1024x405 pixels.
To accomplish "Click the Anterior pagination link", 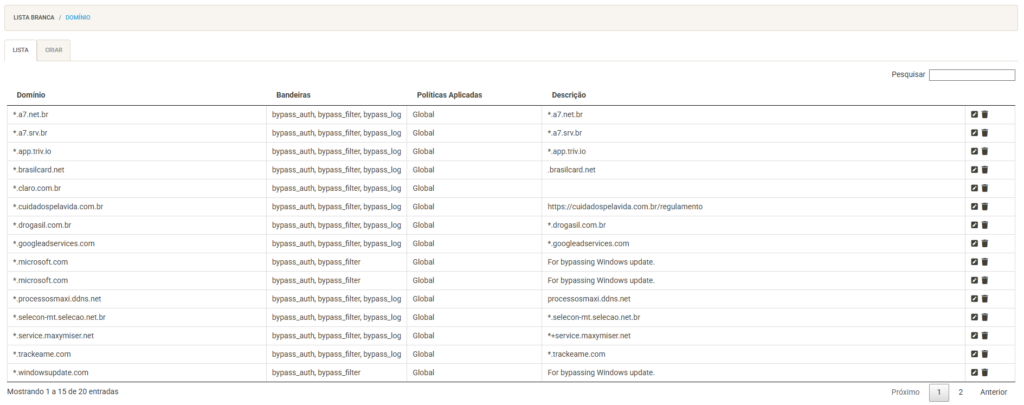I will click(993, 393).
